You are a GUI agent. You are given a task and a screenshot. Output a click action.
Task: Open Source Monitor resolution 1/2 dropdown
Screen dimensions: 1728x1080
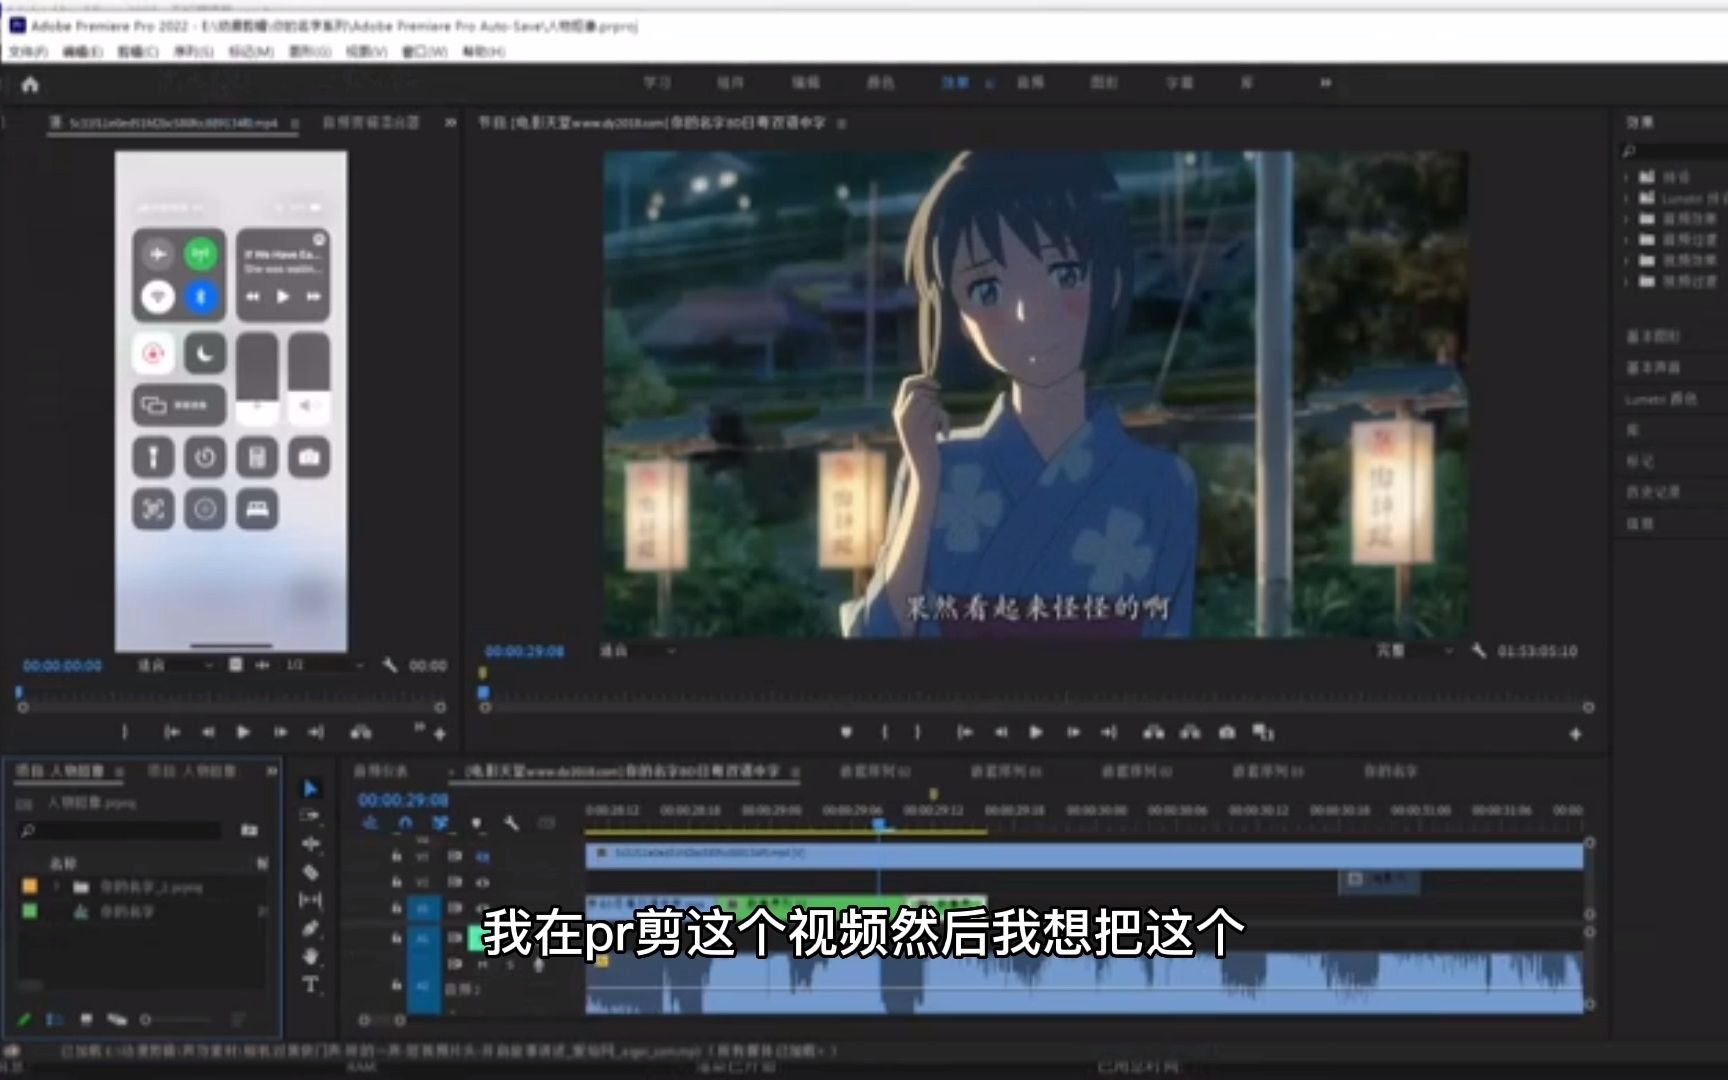(326, 665)
